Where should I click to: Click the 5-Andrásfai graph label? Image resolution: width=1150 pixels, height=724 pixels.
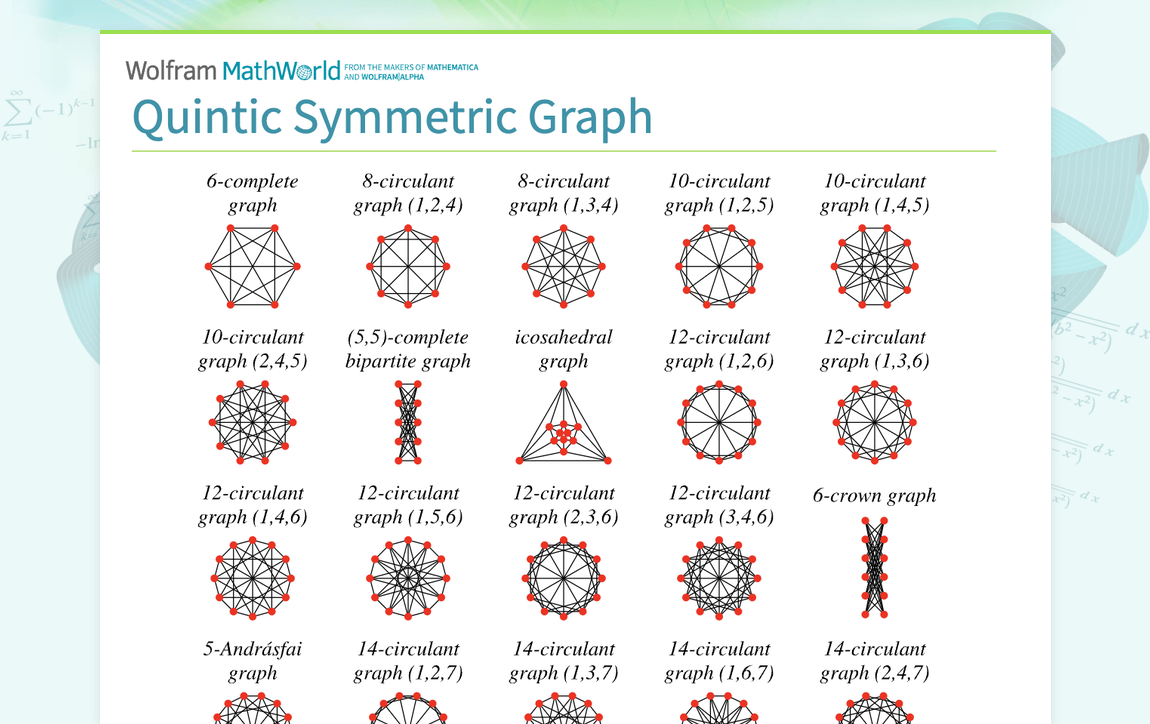click(251, 661)
